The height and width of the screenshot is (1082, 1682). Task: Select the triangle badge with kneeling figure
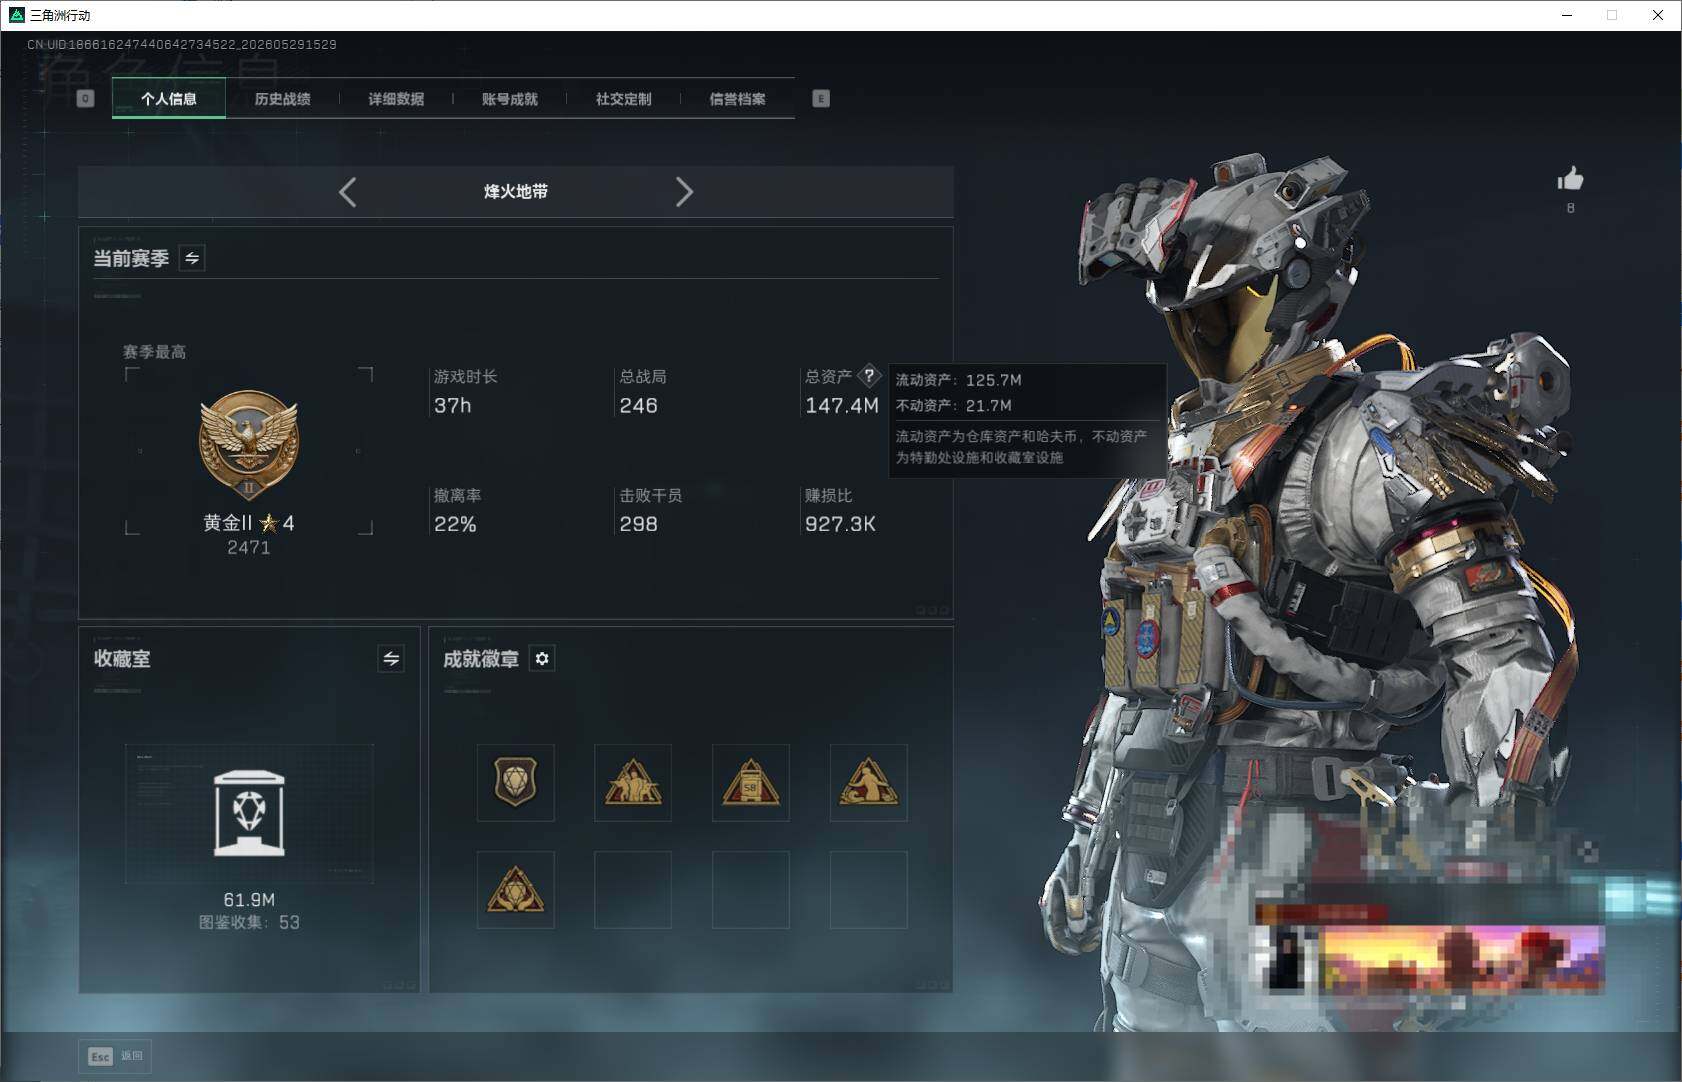869,783
